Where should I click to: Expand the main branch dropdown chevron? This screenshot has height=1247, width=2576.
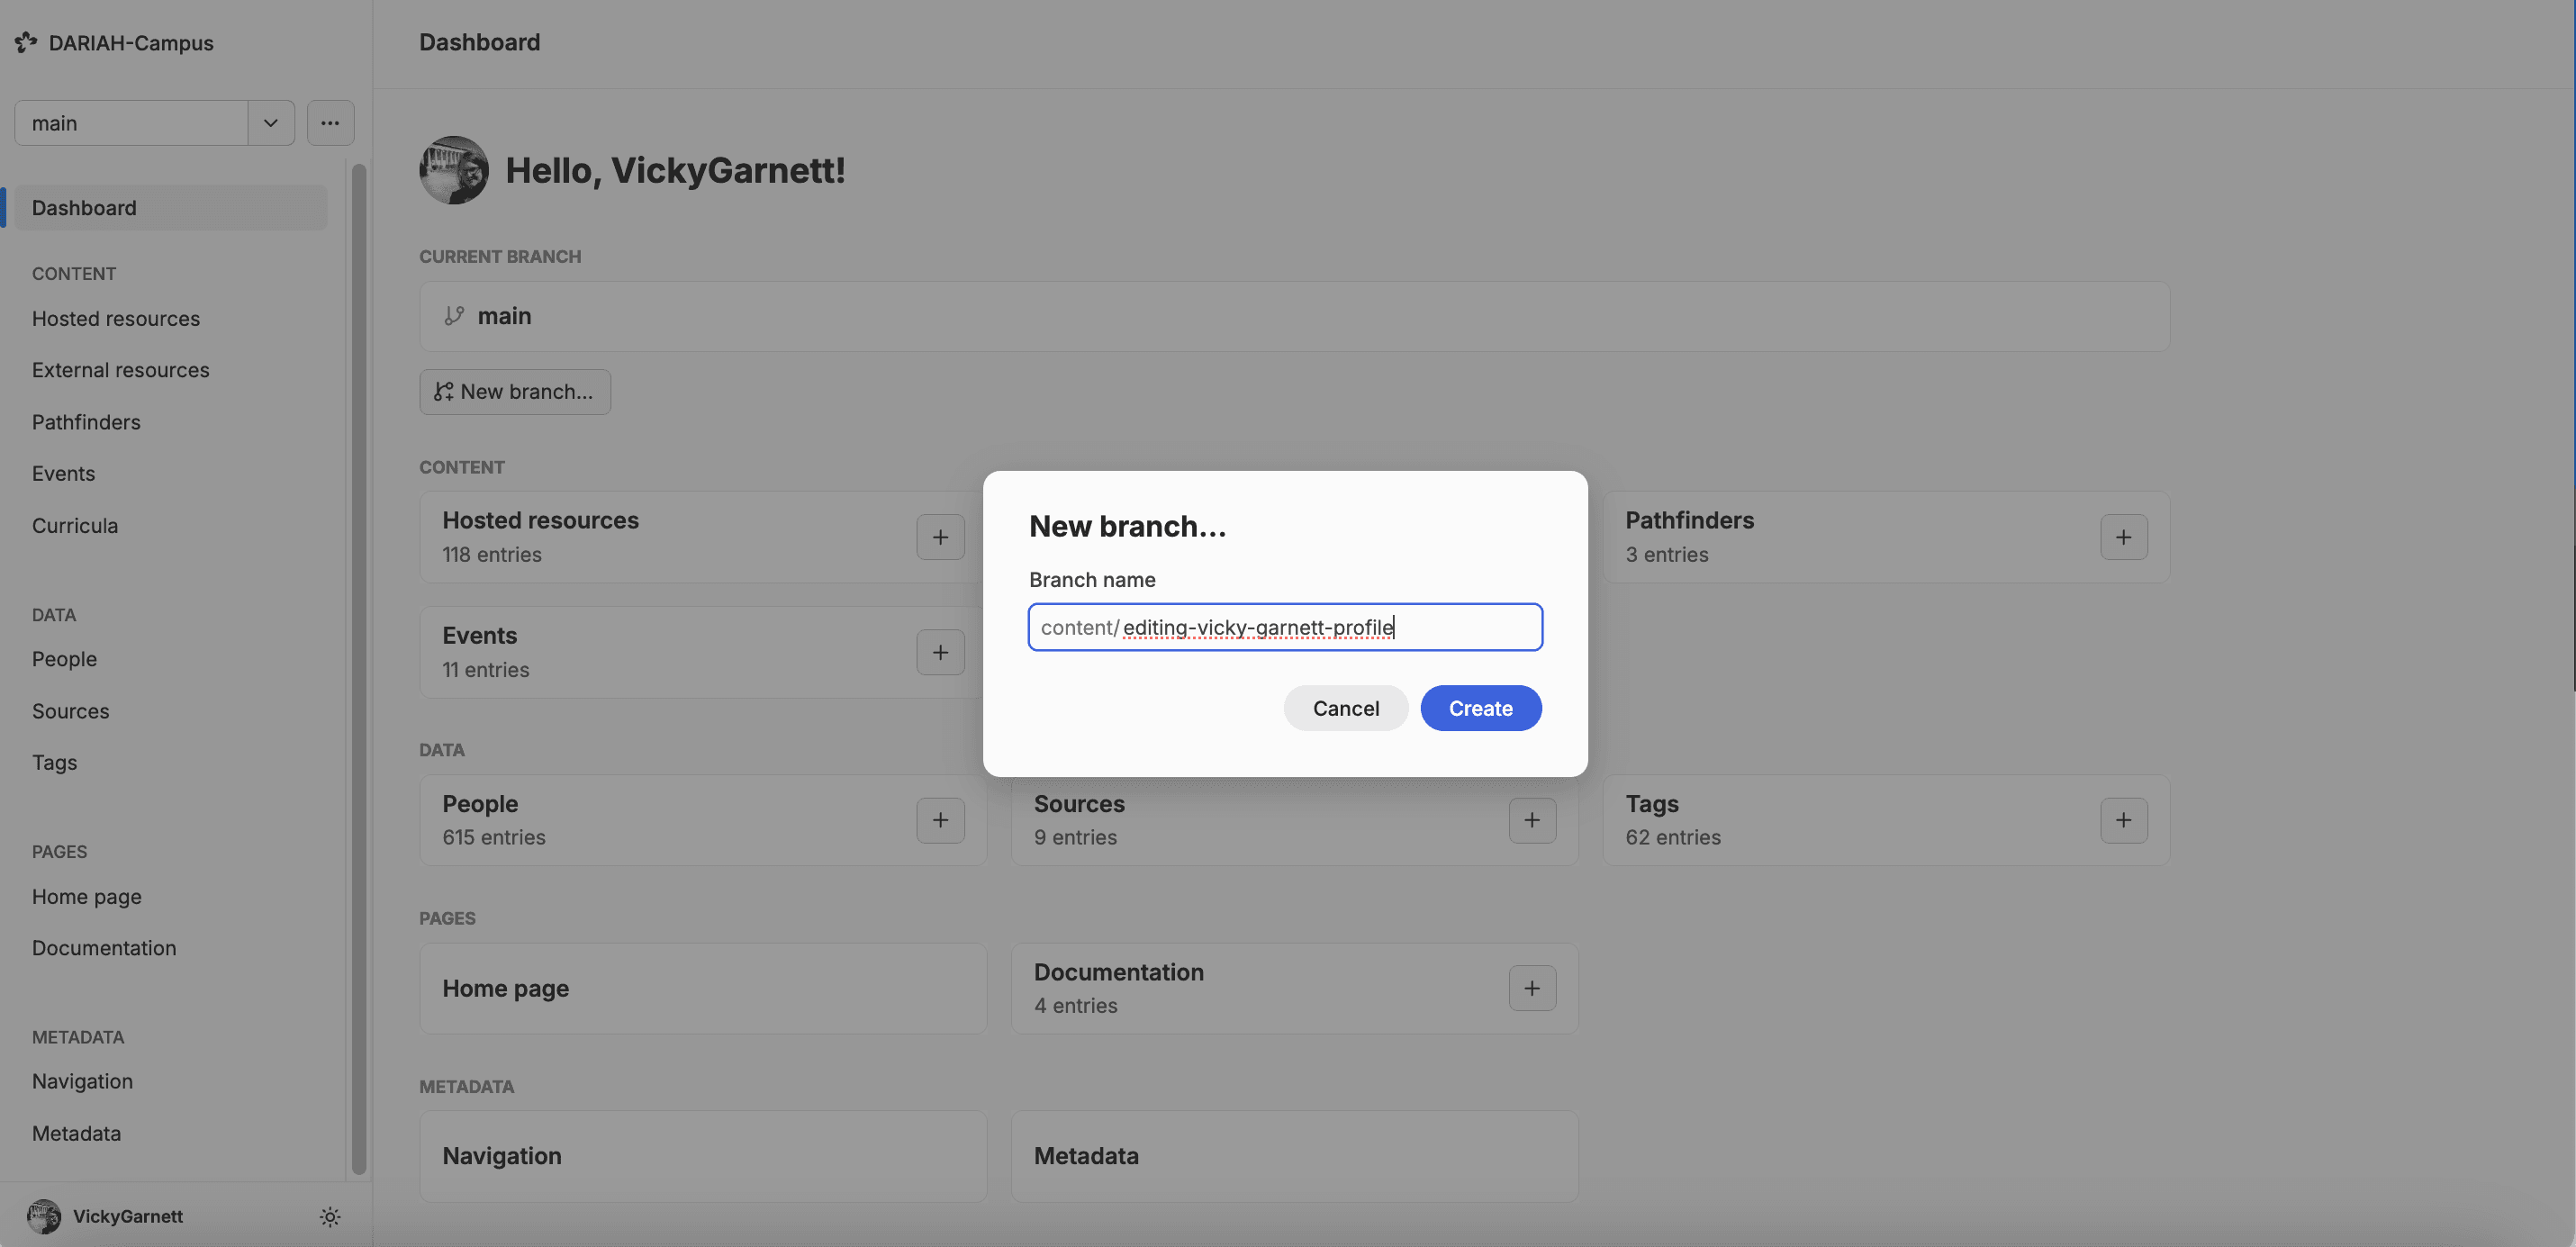(270, 123)
